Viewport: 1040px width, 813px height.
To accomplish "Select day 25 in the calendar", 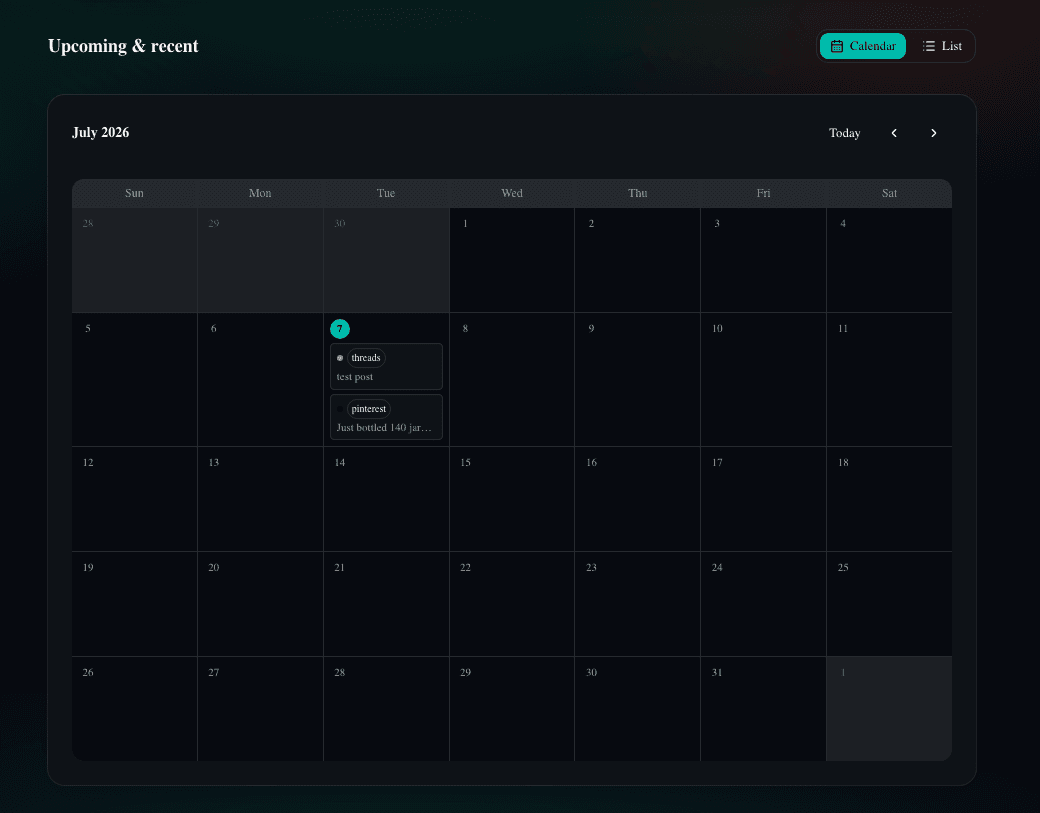I will pos(889,604).
